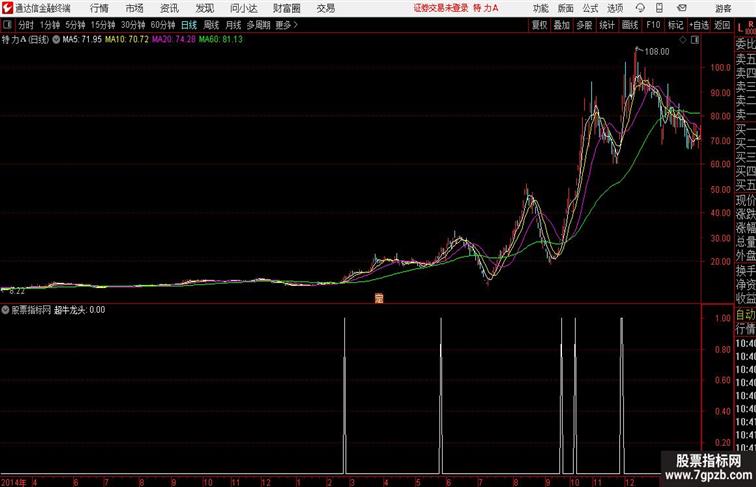Click the 超牛龙头: 0.00 indicator label
The width and height of the screenshot is (756, 487).
[80, 310]
